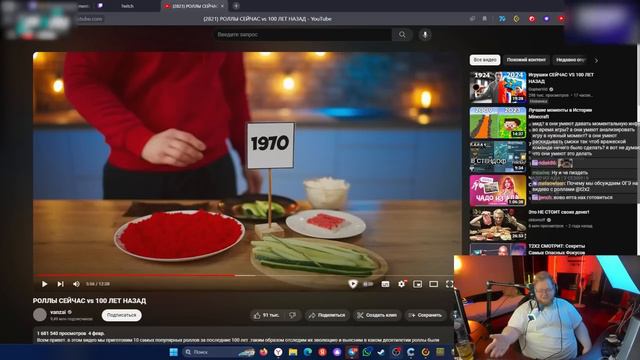The image size is (640, 360).
Task: Dislike the video thumbs-down button
Action: (293, 315)
